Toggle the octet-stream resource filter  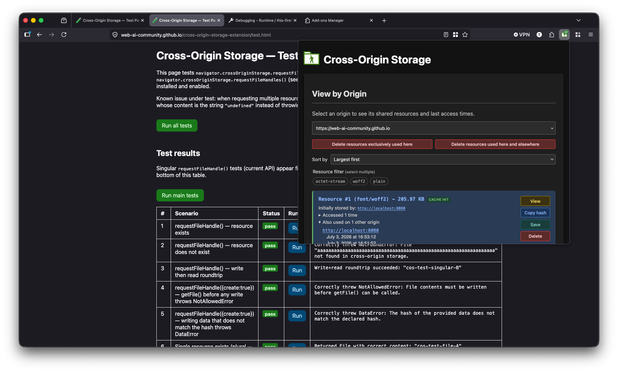(x=330, y=181)
